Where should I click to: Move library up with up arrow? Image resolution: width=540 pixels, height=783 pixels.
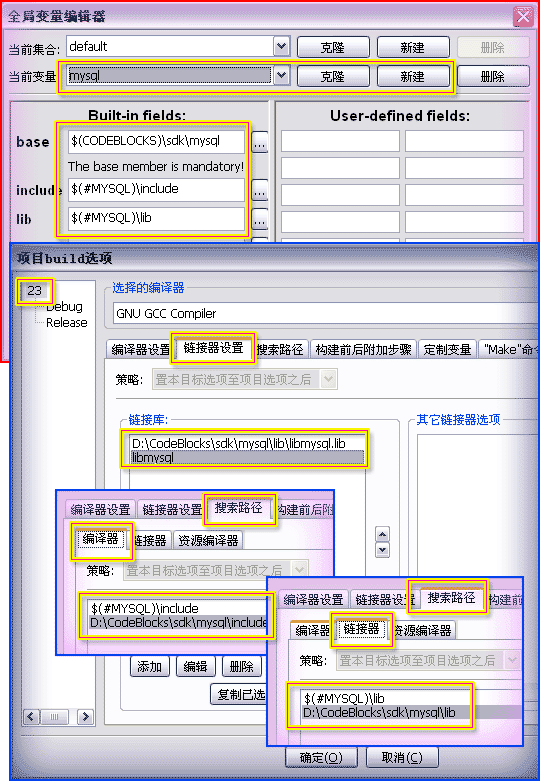(382, 535)
